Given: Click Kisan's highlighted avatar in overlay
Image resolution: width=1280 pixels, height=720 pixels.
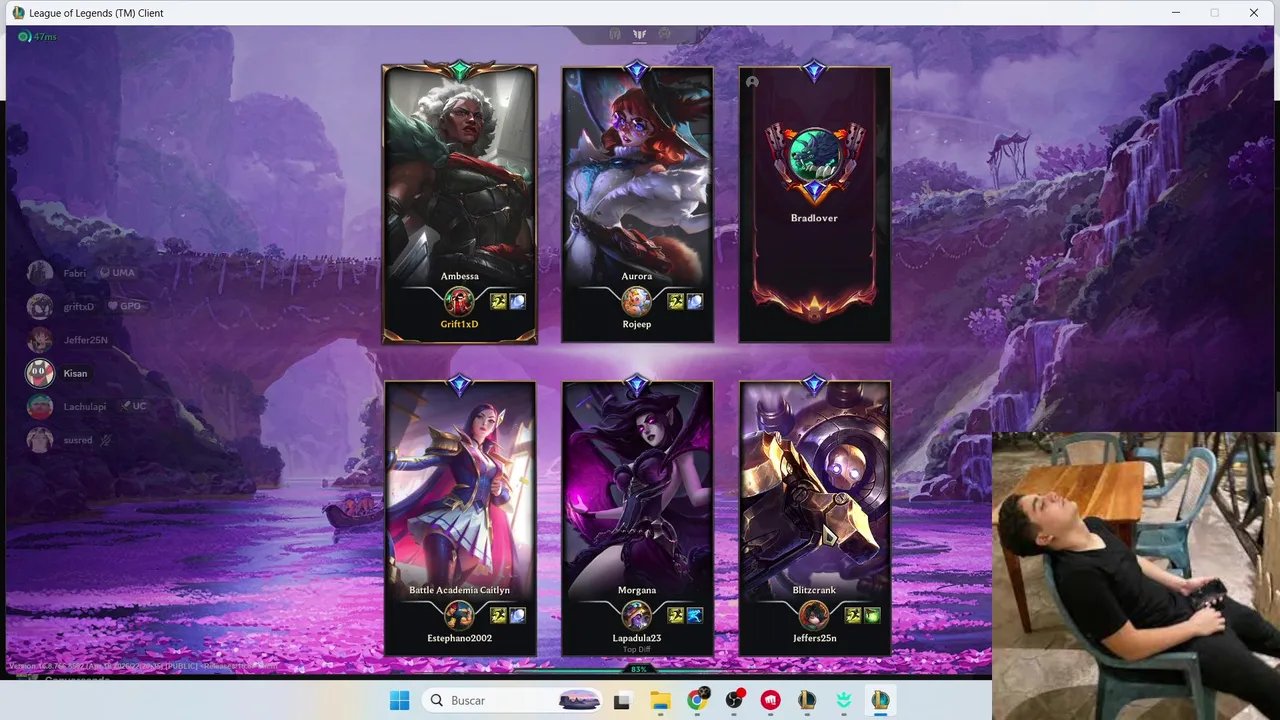Looking at the screenshot, I should 40,373.
